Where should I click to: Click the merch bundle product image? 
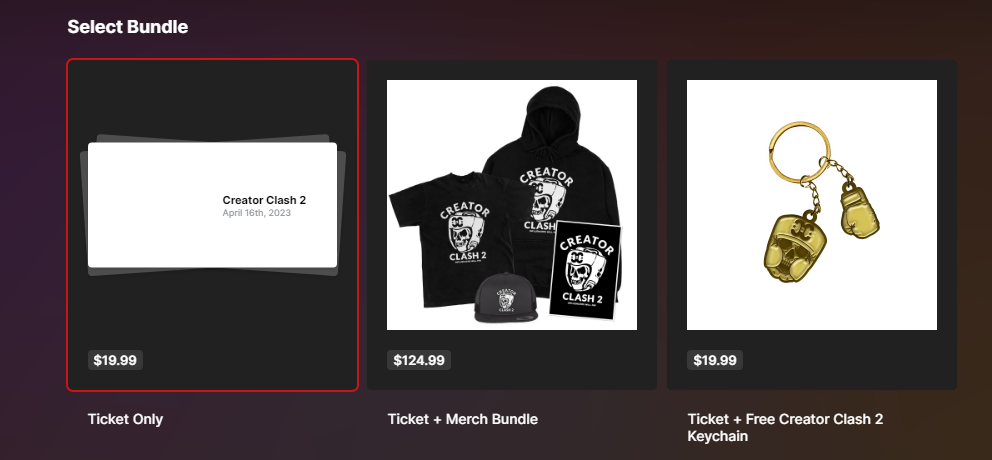[512, 204]
